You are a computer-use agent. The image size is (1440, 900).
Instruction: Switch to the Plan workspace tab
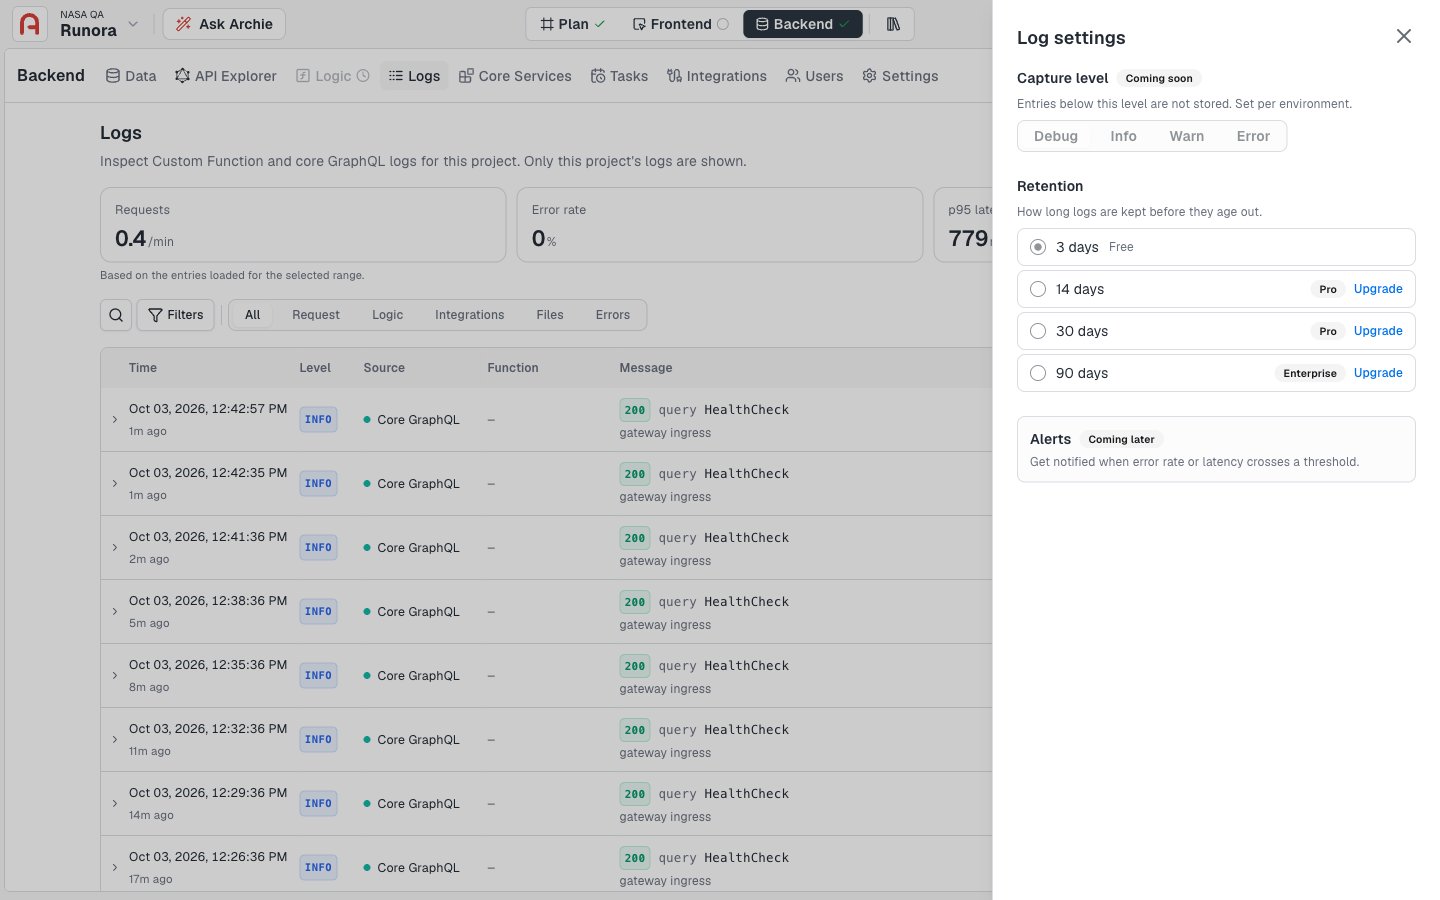(572, 24)
